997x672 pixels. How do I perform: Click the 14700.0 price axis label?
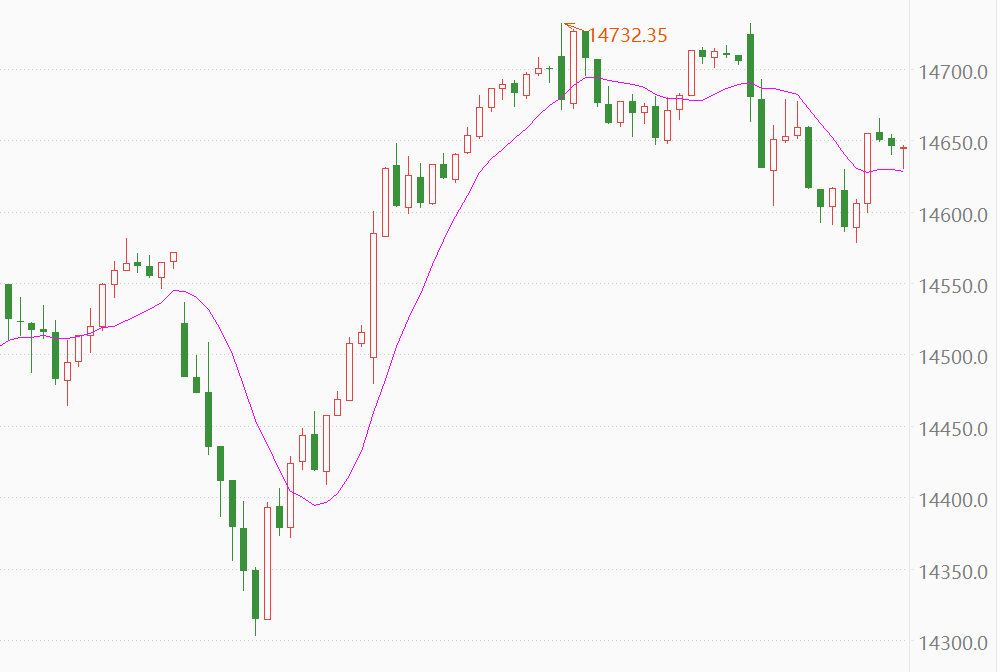(x=952, y=72)
